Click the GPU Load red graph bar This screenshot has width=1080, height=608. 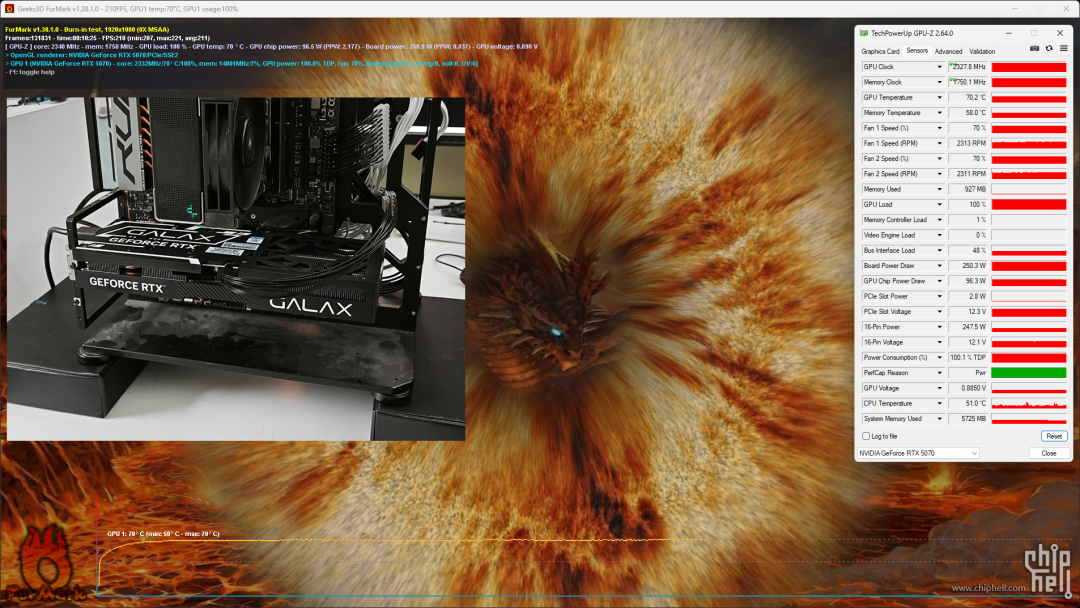pyautogui.click(x=1029, y=205)
